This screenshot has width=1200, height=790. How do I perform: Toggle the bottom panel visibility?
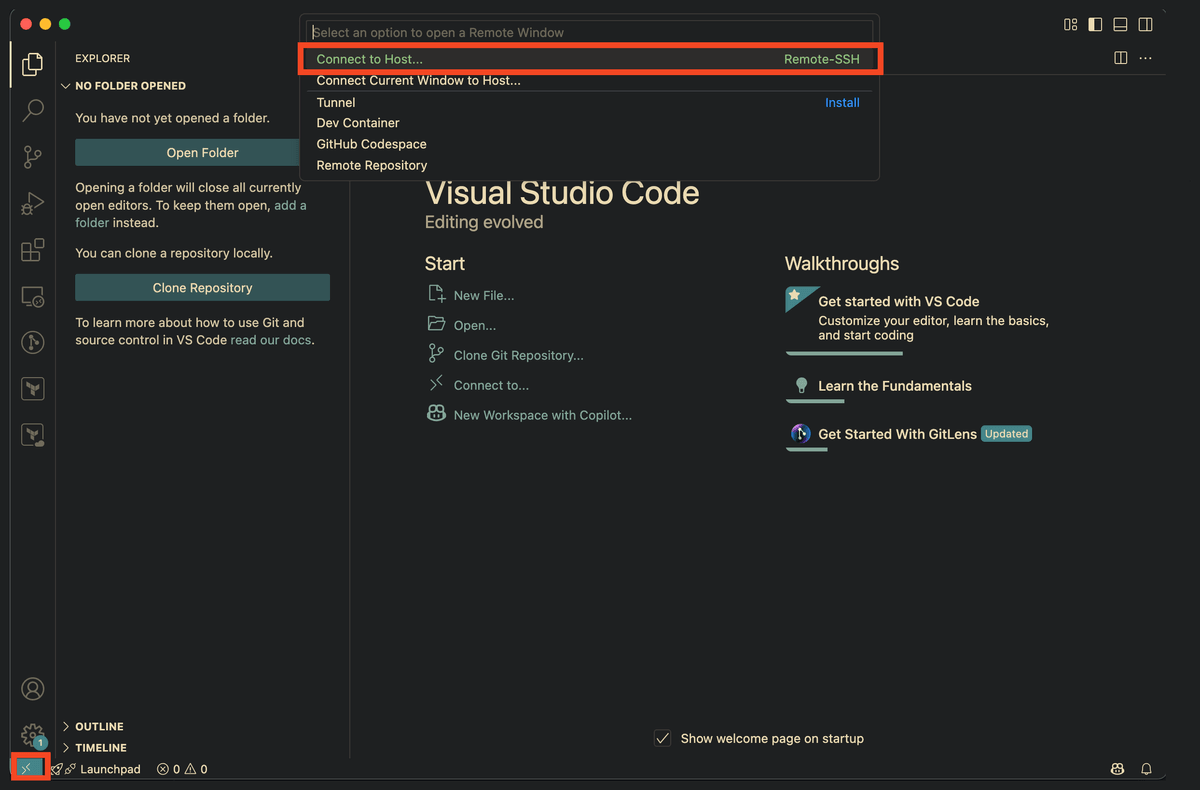pos(1119,23)
